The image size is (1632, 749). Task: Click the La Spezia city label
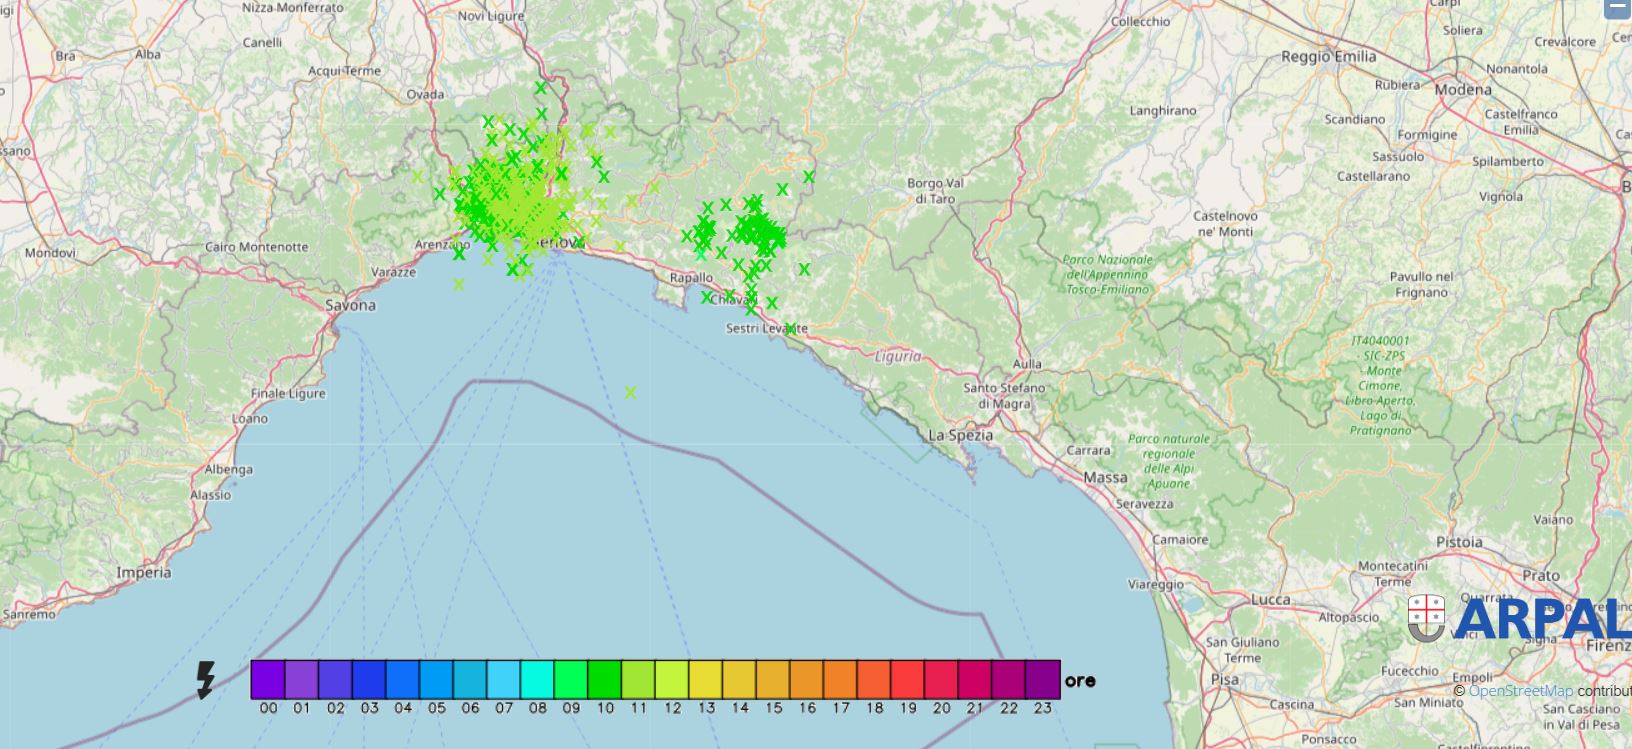[x=960, y=435]
